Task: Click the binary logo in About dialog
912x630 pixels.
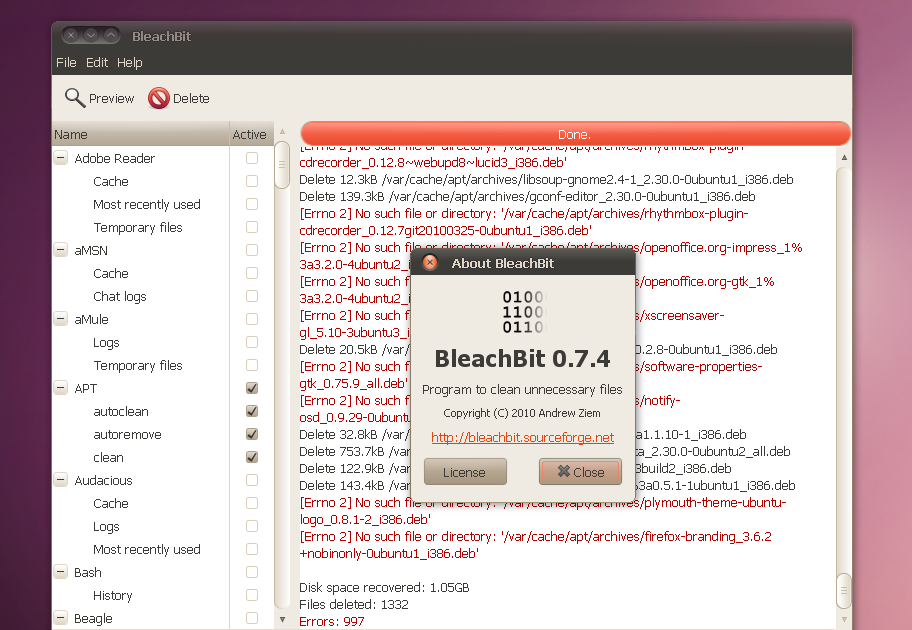Action: click(x=522, y=312)
